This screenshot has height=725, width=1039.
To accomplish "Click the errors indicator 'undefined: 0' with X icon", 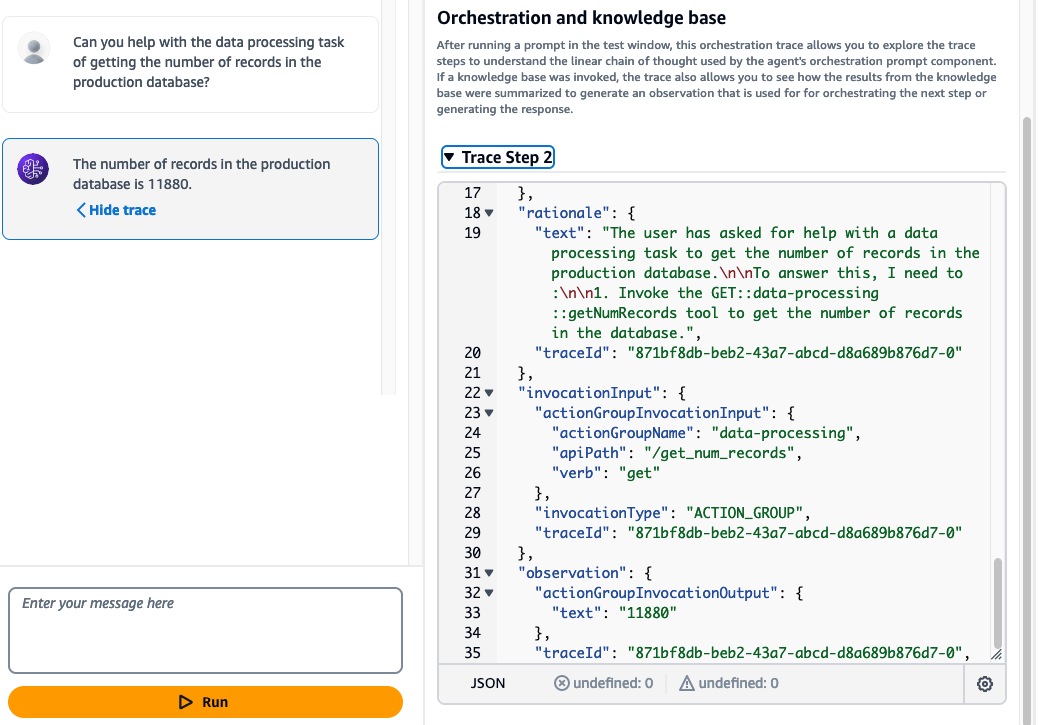I will coord(604,683).
